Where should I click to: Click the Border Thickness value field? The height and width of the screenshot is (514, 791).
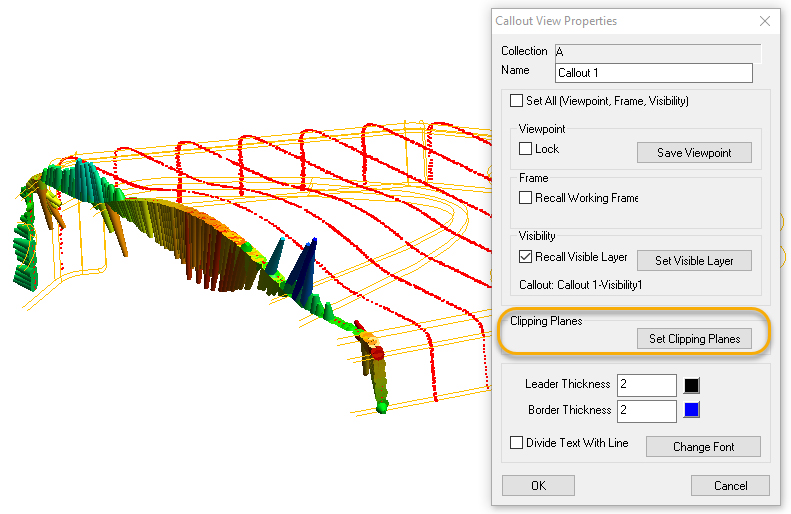(x=647, y=411)
